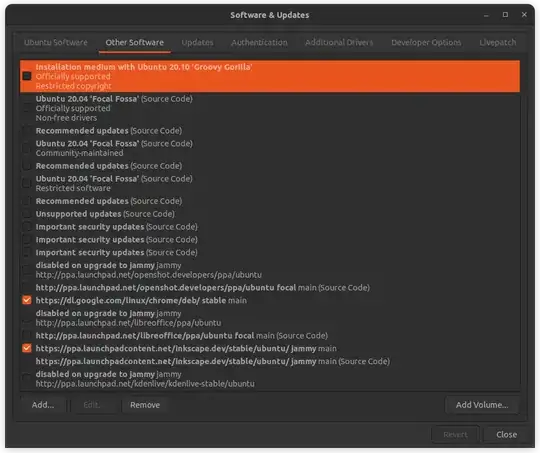This screenshot has height=453, width=540.
Task: Switch to the Ubuntu Software tab
Action: pos(56,42)
